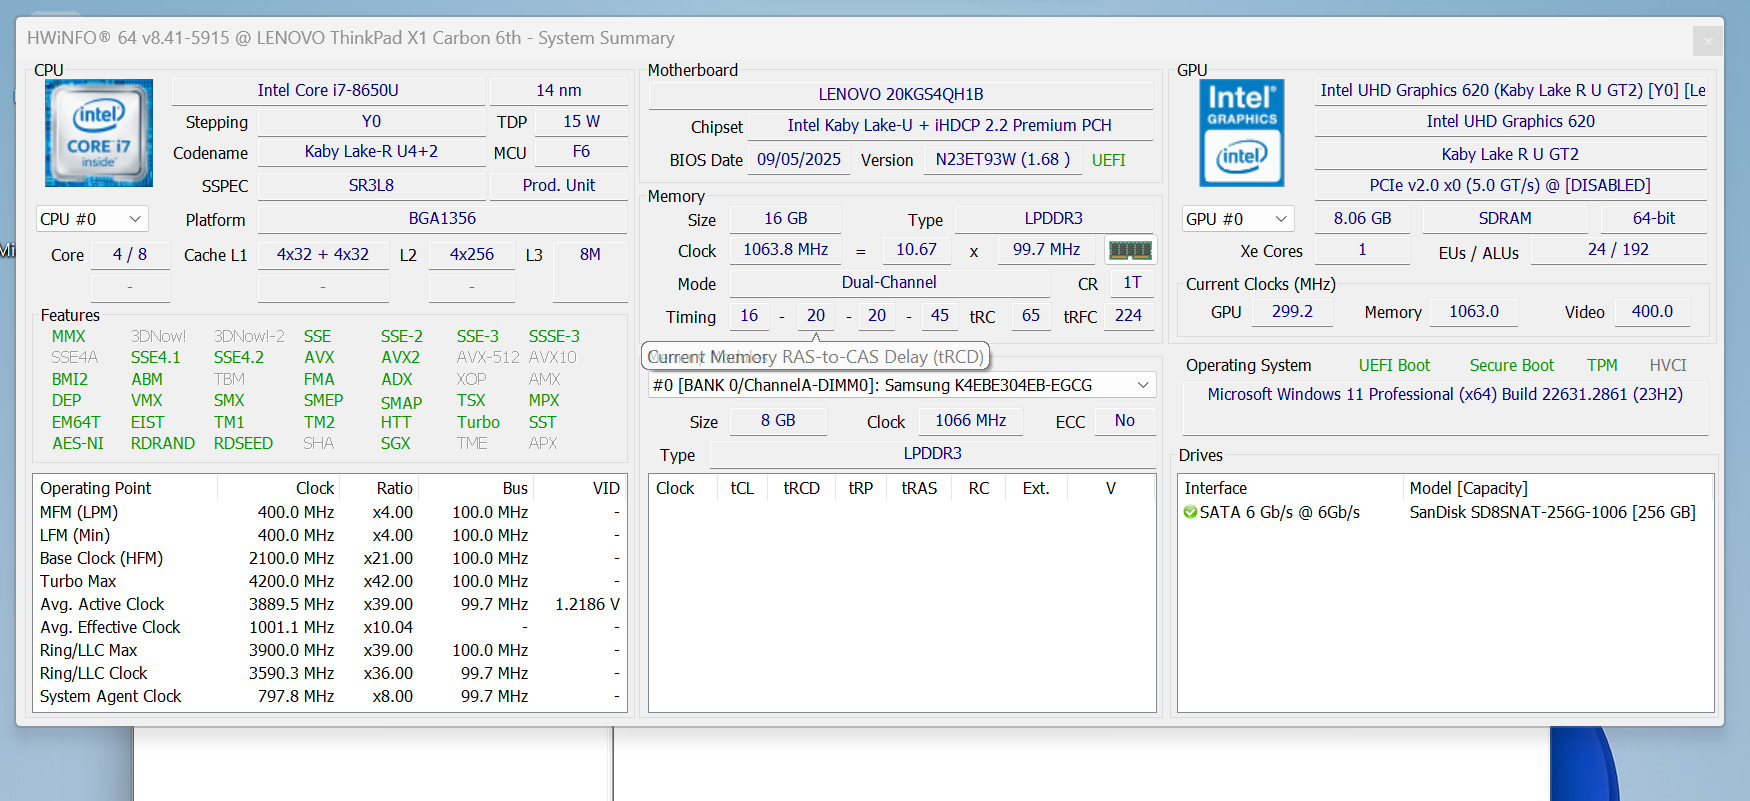Click the Prod. Unit field
The width and height of the screenshot is (1750, 801).
click(x=559, y=185)
